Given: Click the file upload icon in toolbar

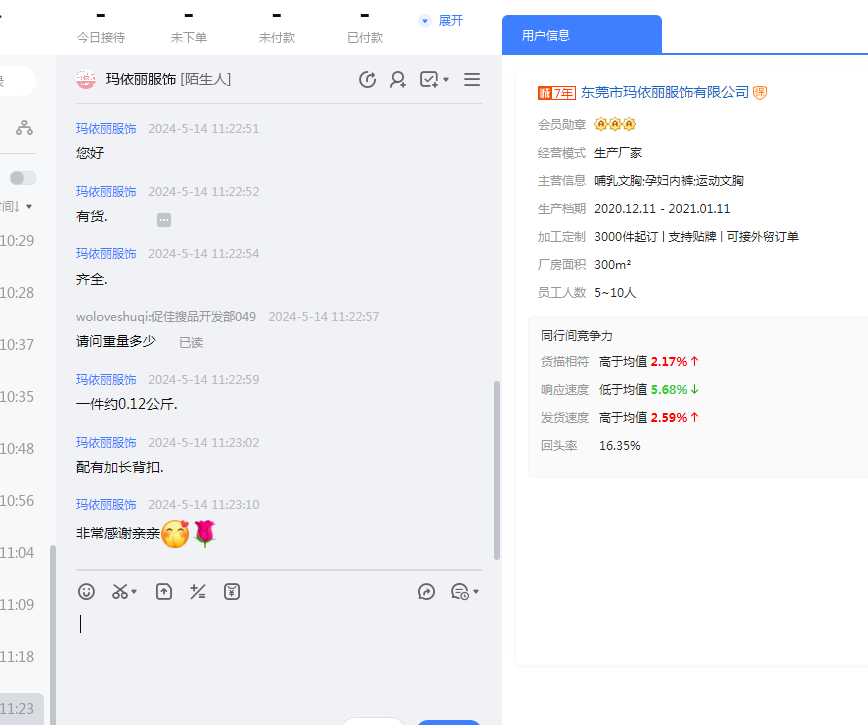Looking at the screenshot, I should [x=164, y=592].
